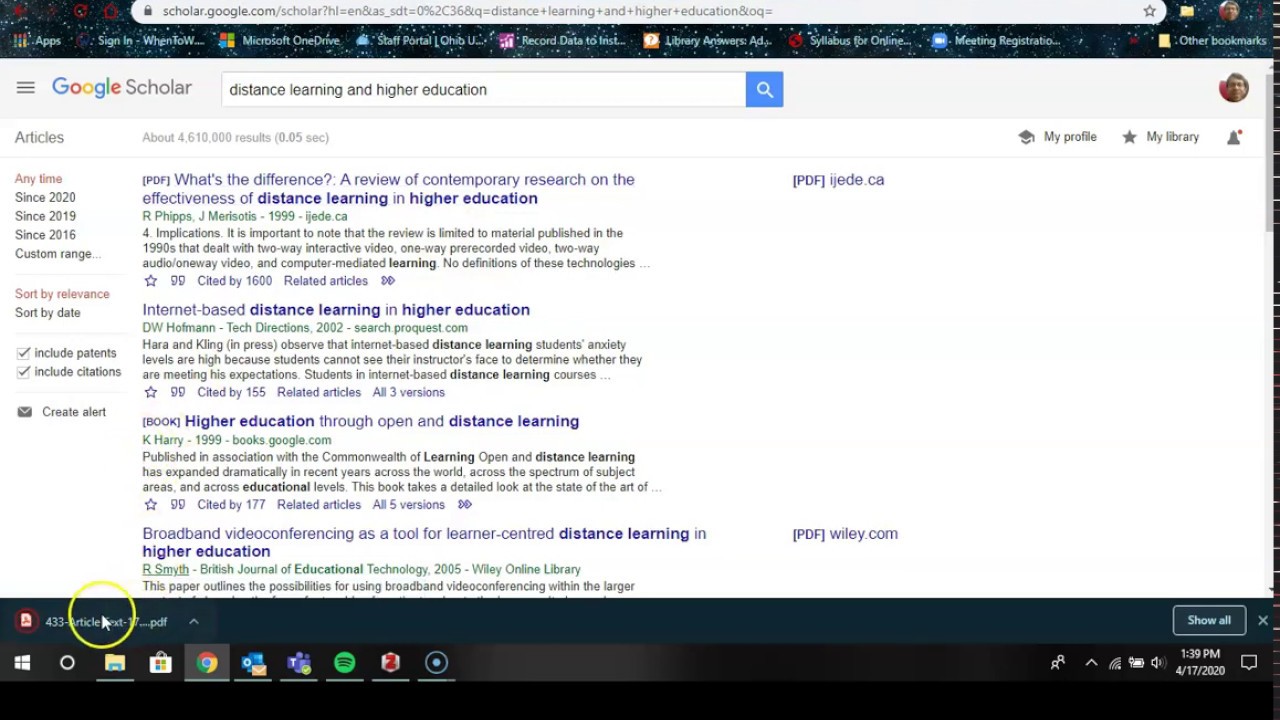Open the volume control in system tray
This screenshot has width=1280, height=720.
coord(1158,662)
